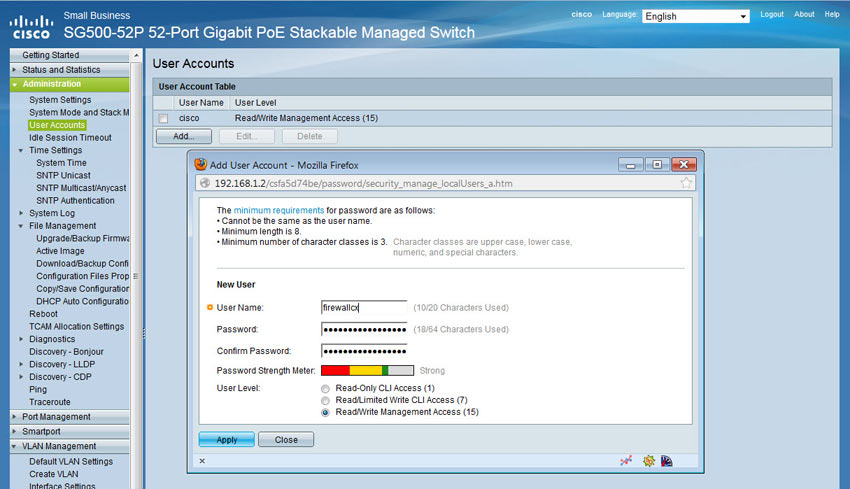Close the Add User Account window
The width and height of the screenshot is (850, 489).
[x=684, y=165]
